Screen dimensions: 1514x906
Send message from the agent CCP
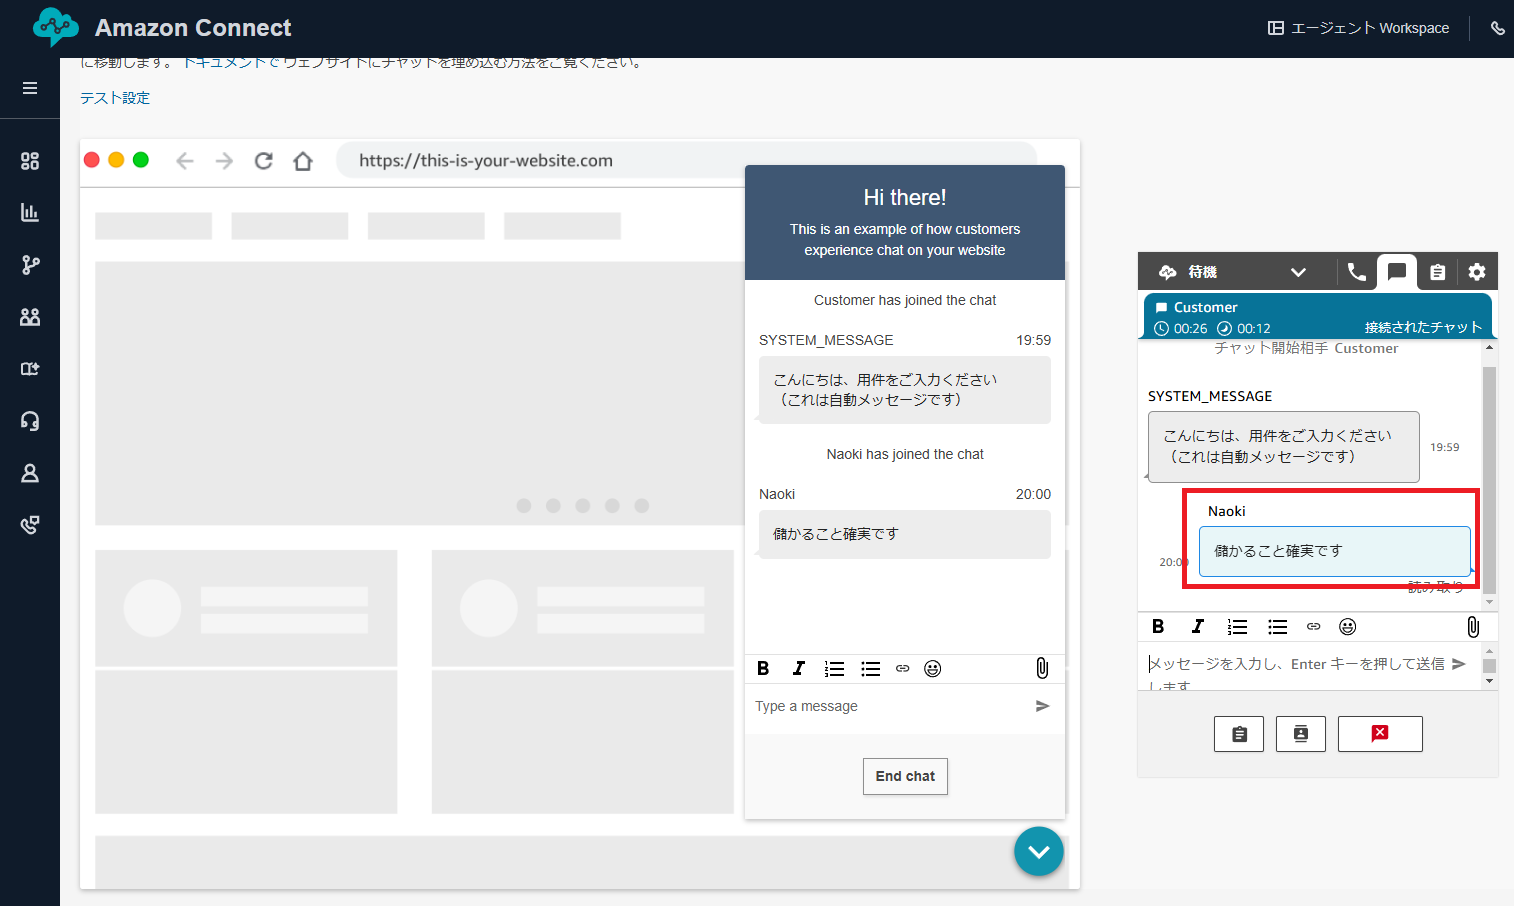[1459, 664]
